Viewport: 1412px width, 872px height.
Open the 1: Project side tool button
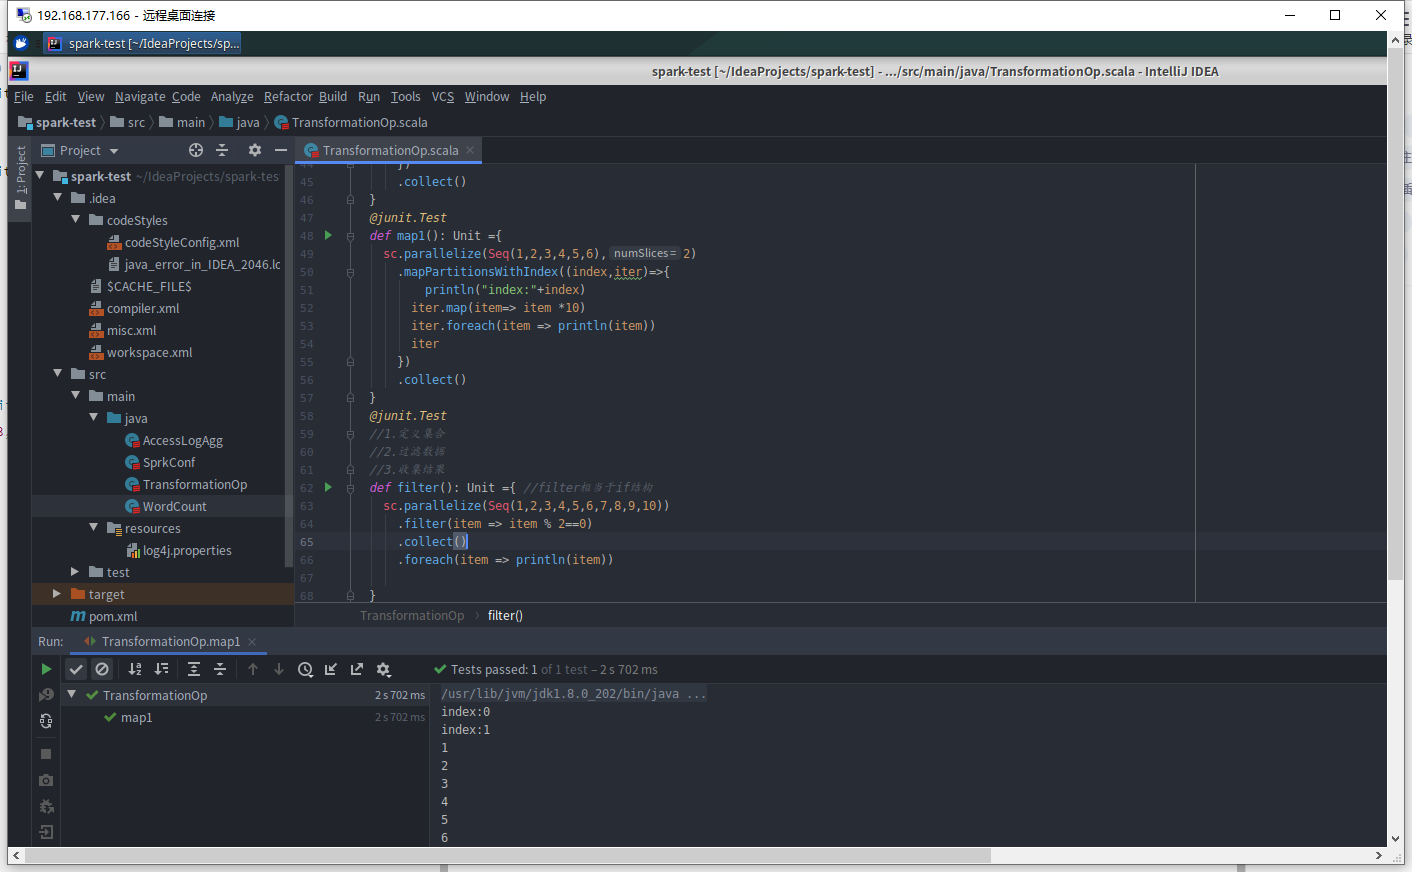(x=20, y=178)
